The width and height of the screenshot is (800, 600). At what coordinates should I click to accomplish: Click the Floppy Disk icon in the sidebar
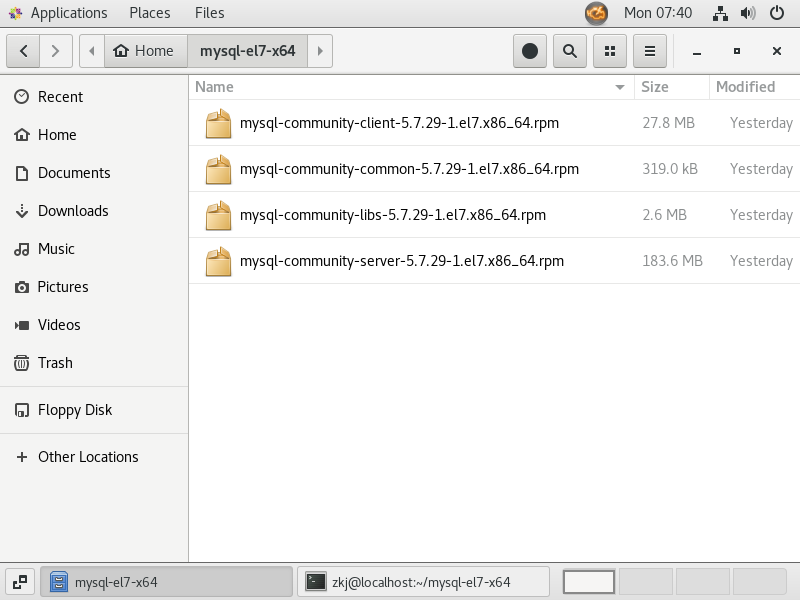point(21,410)
